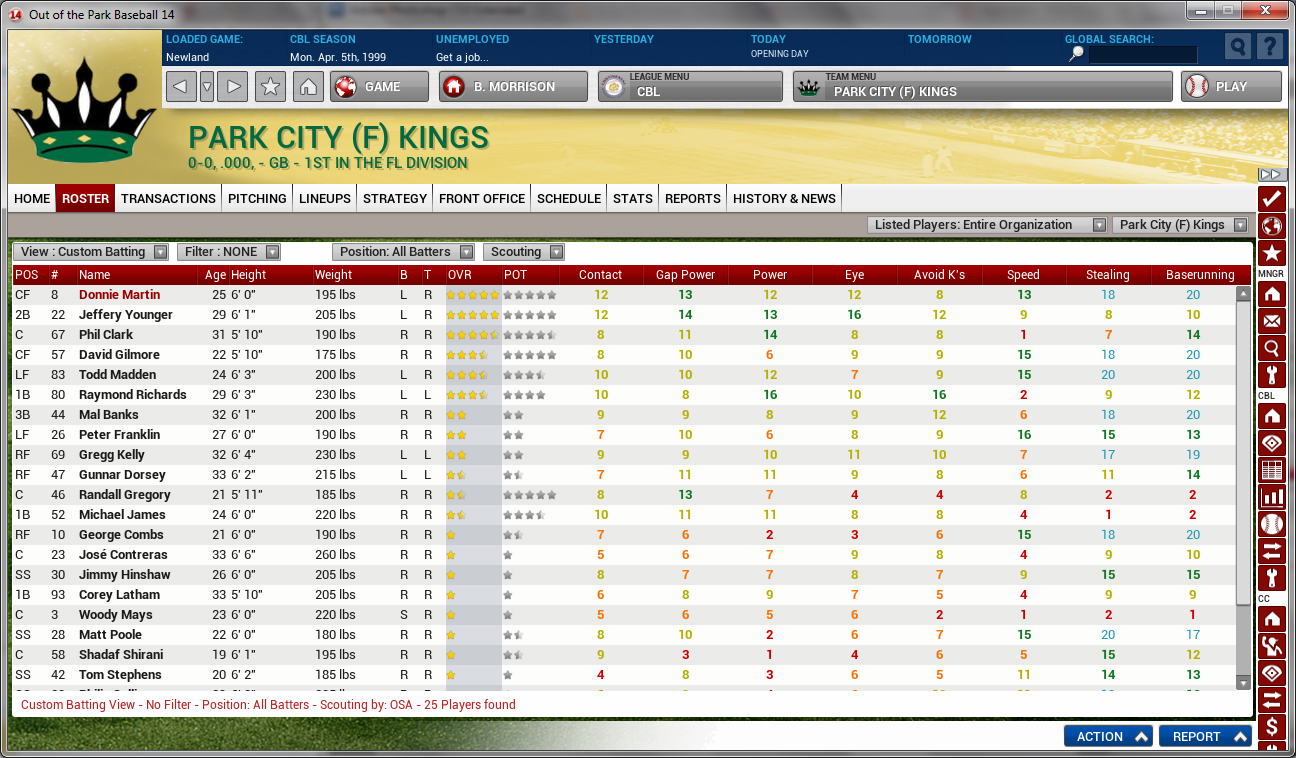Click the help question mark icon
The height and width of the screenshot is (758, 1296).
tap(1269, 47)
